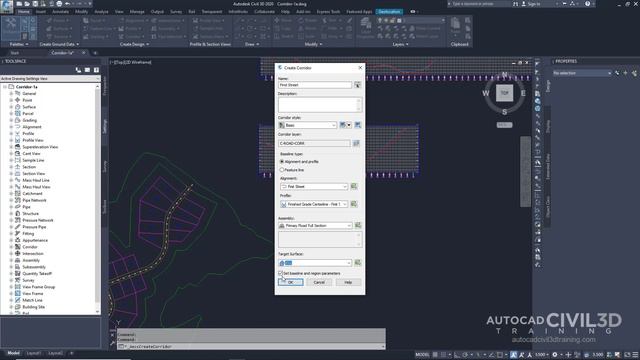This screenshot has width=640, height=360.
Task: Expand the Corridor node in settings tree
Action: coord(11,247)
